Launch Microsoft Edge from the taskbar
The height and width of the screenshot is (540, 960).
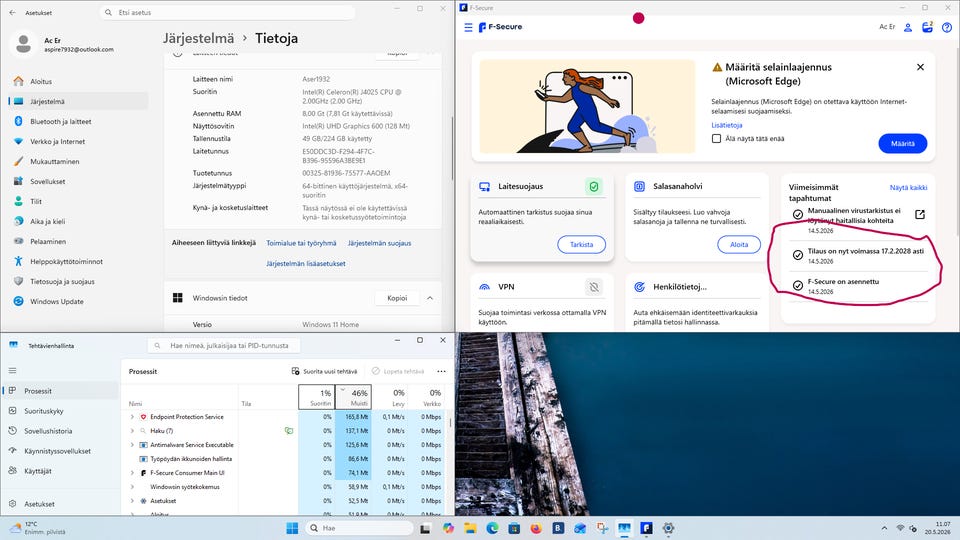click(492, 528)
